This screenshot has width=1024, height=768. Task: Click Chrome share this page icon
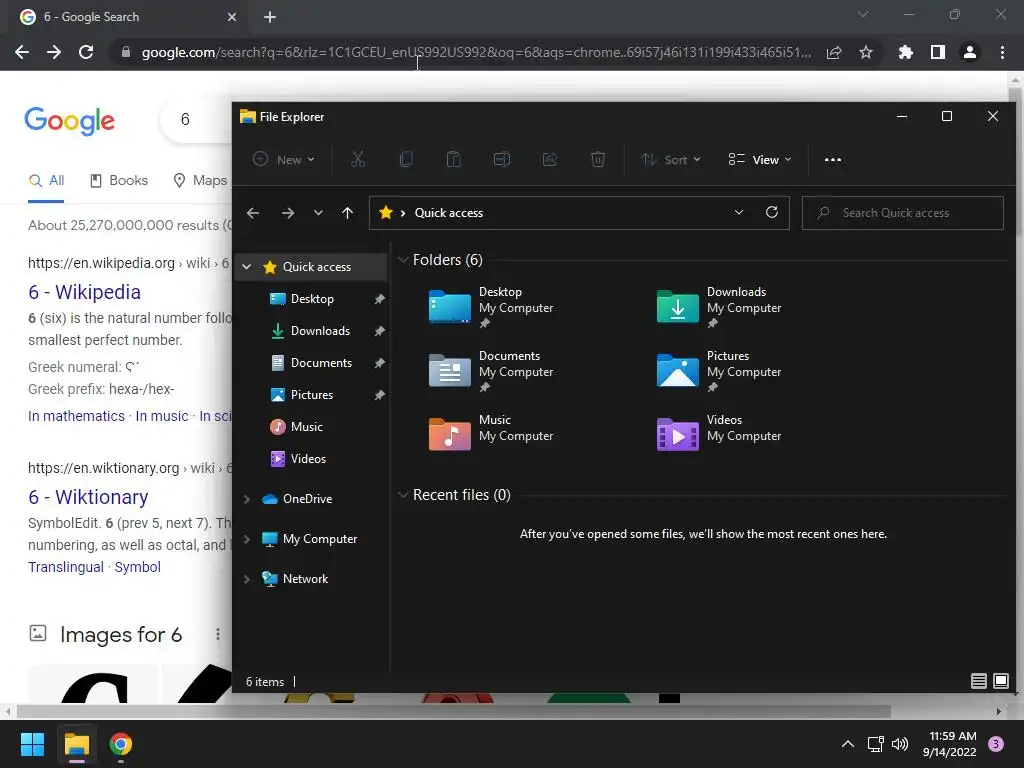tap(834, 52)
